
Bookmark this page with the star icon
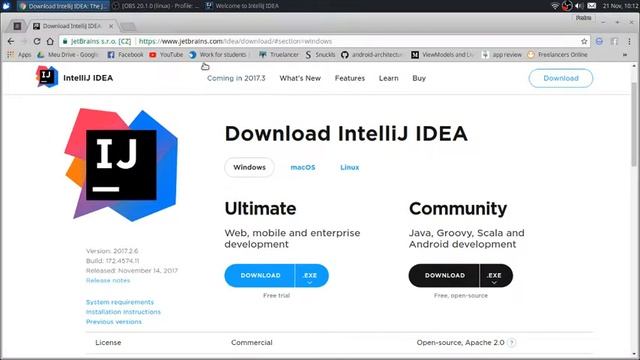[584, 41]
